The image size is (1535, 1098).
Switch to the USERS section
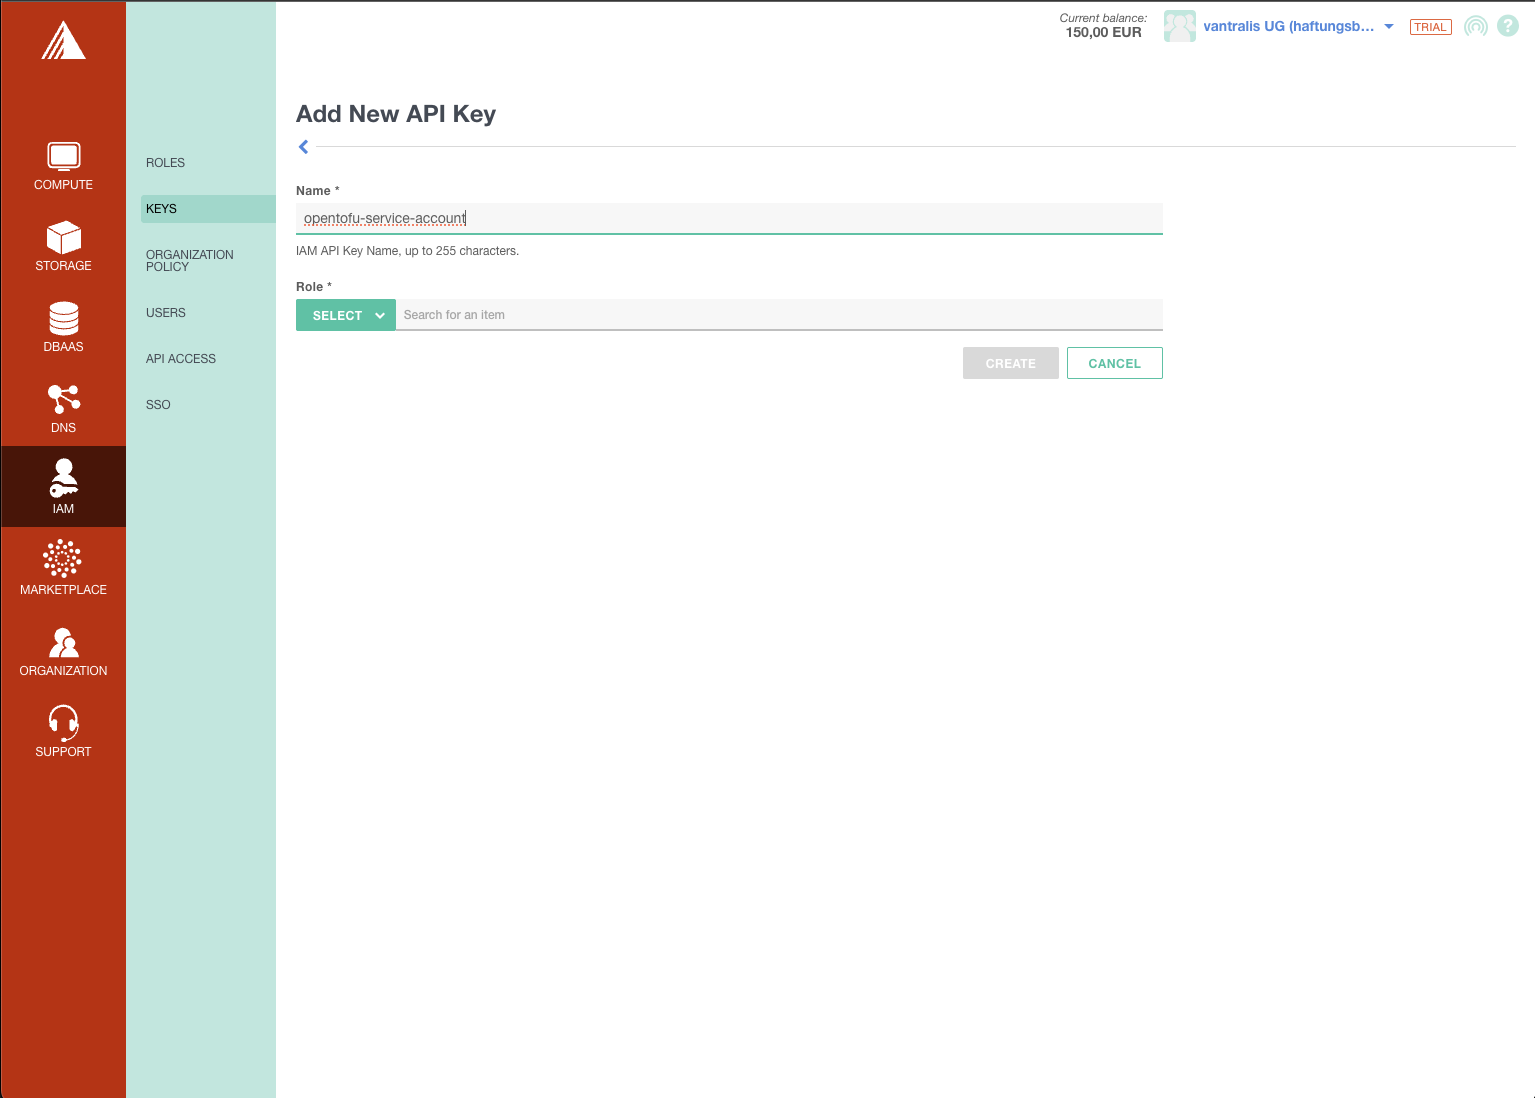click(166, 312)
